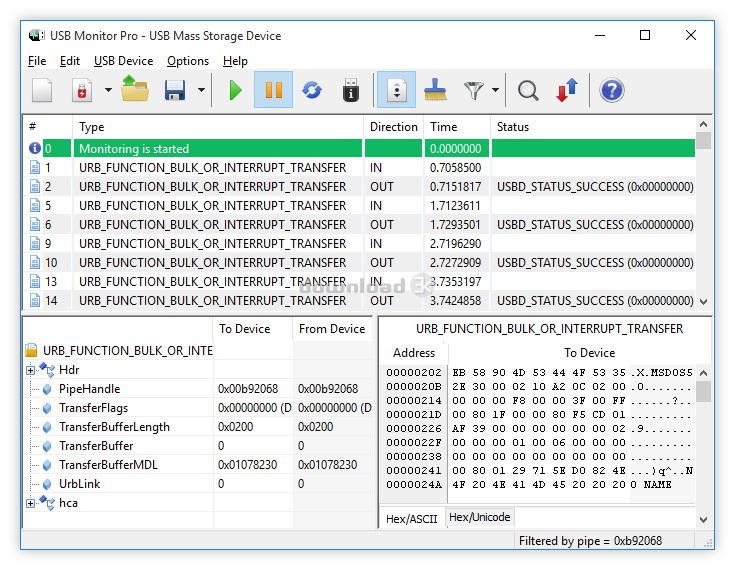Viewport: 735px width, 570px height.
Task: Switch to the Hex/Unicode tab
Action: point(480,517)
